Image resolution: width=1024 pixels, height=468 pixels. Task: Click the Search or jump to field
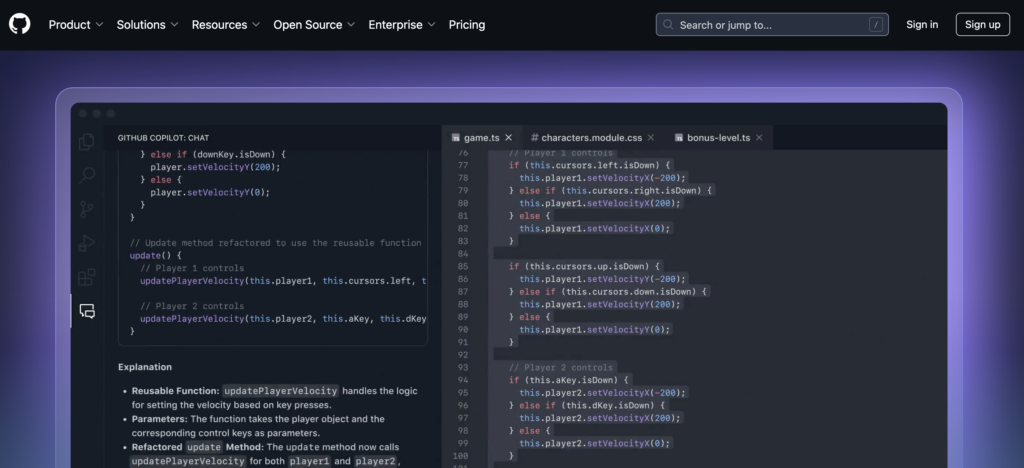click(x=770, y=25)
